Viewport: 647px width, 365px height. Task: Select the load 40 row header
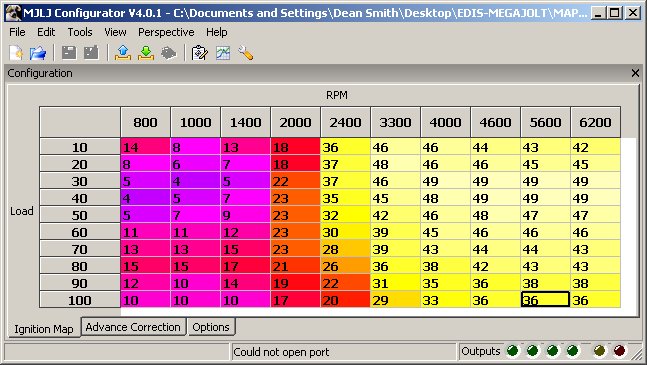80,198
